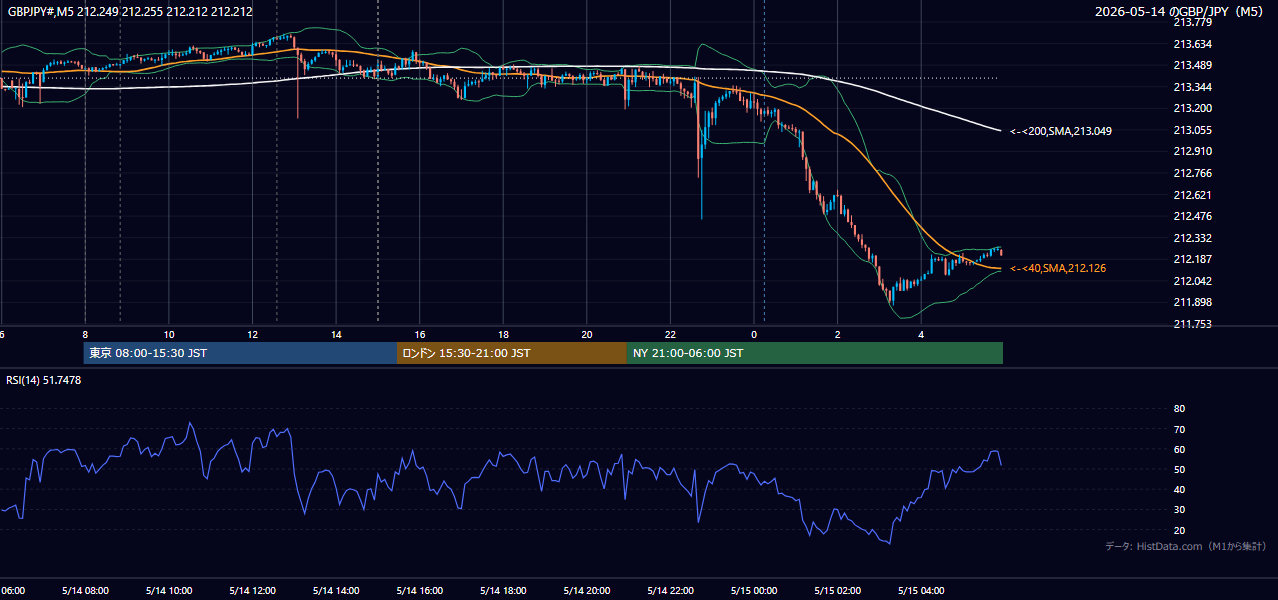The width and height of the screenshot is (1278, 600).
Task: Click the '<-<40,SMA,212.126' moving average label
Action: click(1058, 268)
